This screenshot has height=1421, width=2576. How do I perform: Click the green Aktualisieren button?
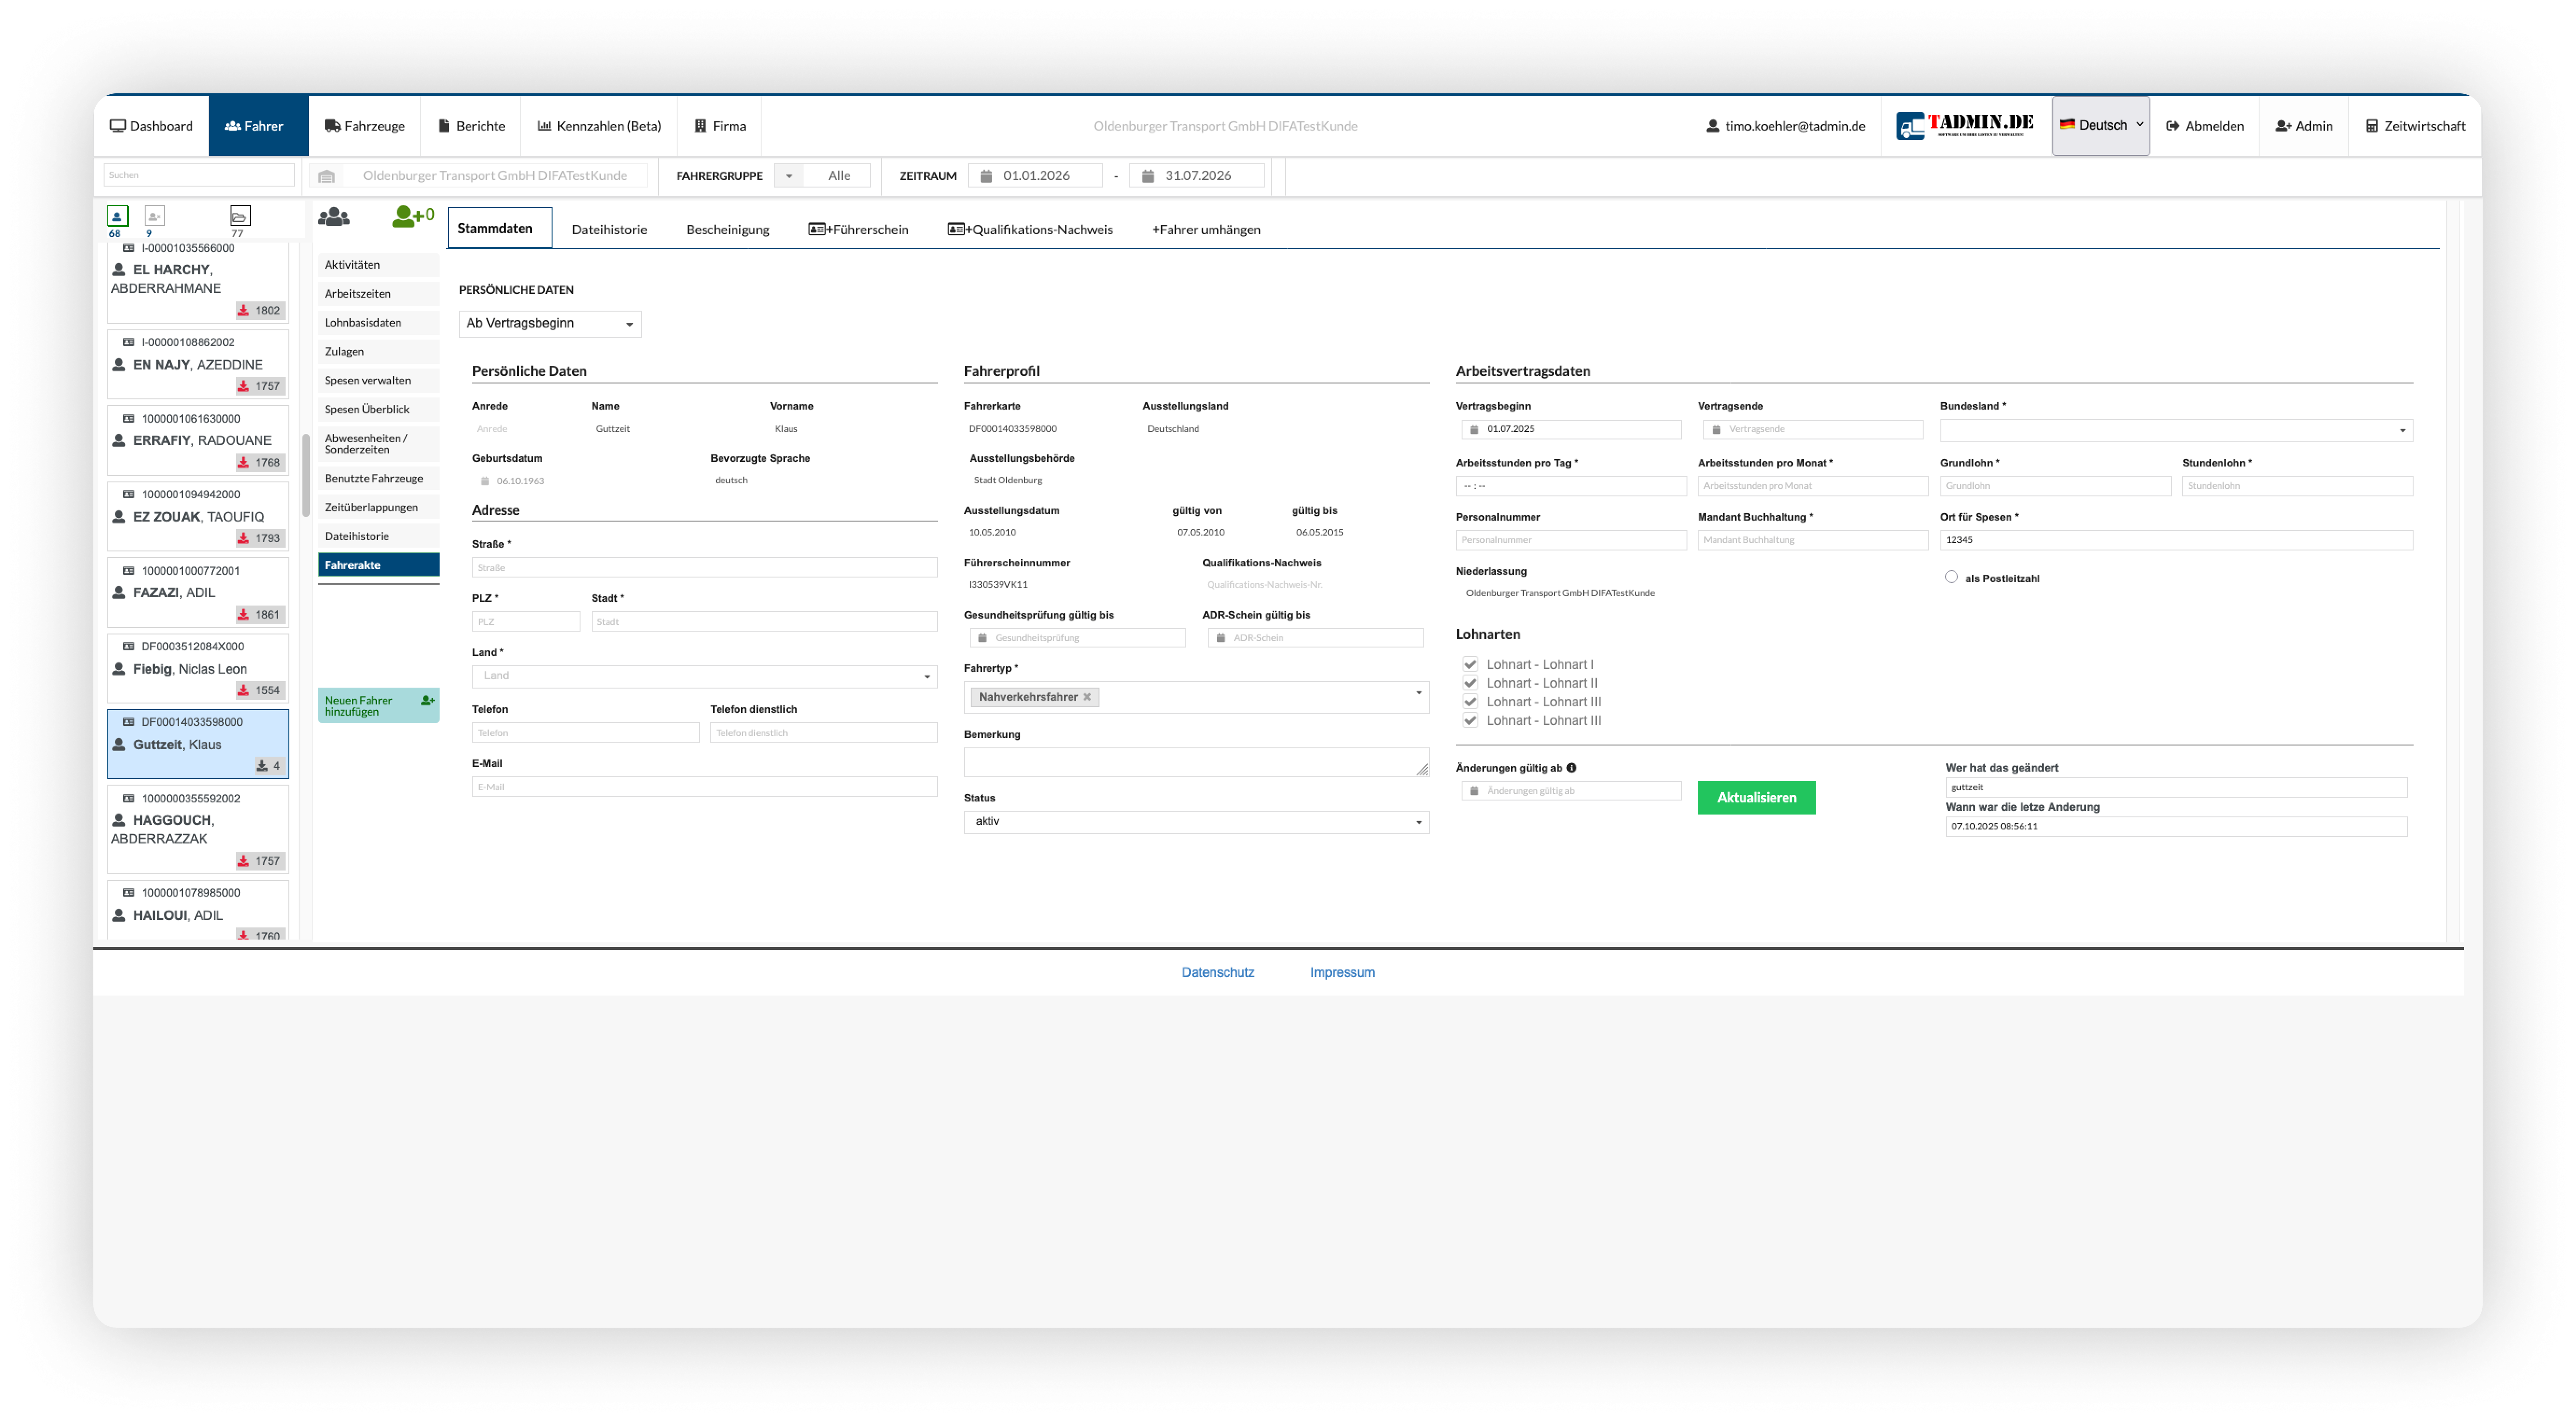click(1756, 797)
